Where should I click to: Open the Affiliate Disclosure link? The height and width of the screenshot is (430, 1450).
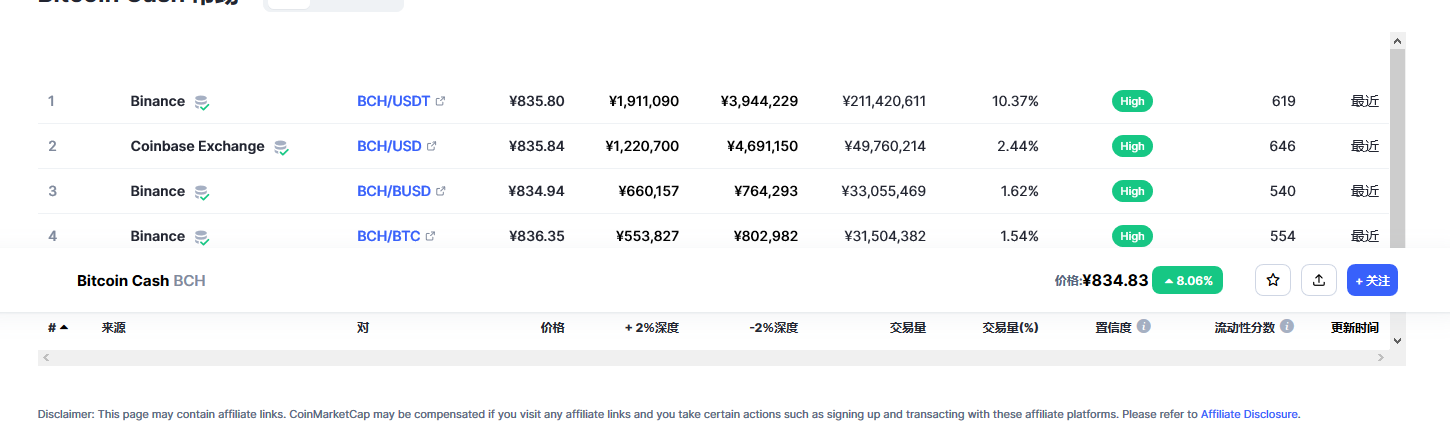click(x=1250, y=414)
